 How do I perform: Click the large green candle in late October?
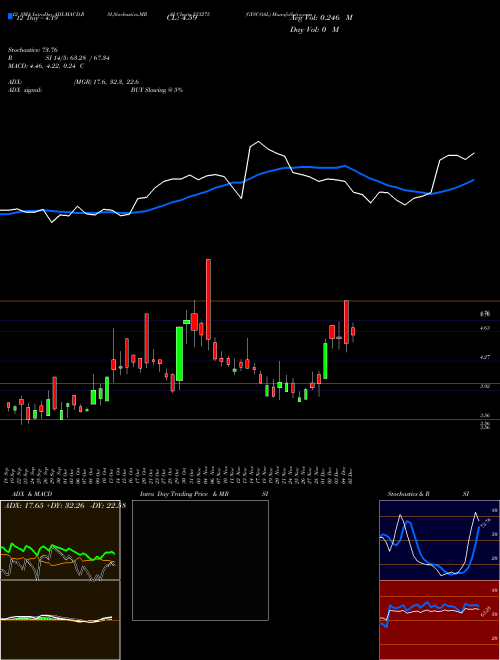click(x=179, y=354)
